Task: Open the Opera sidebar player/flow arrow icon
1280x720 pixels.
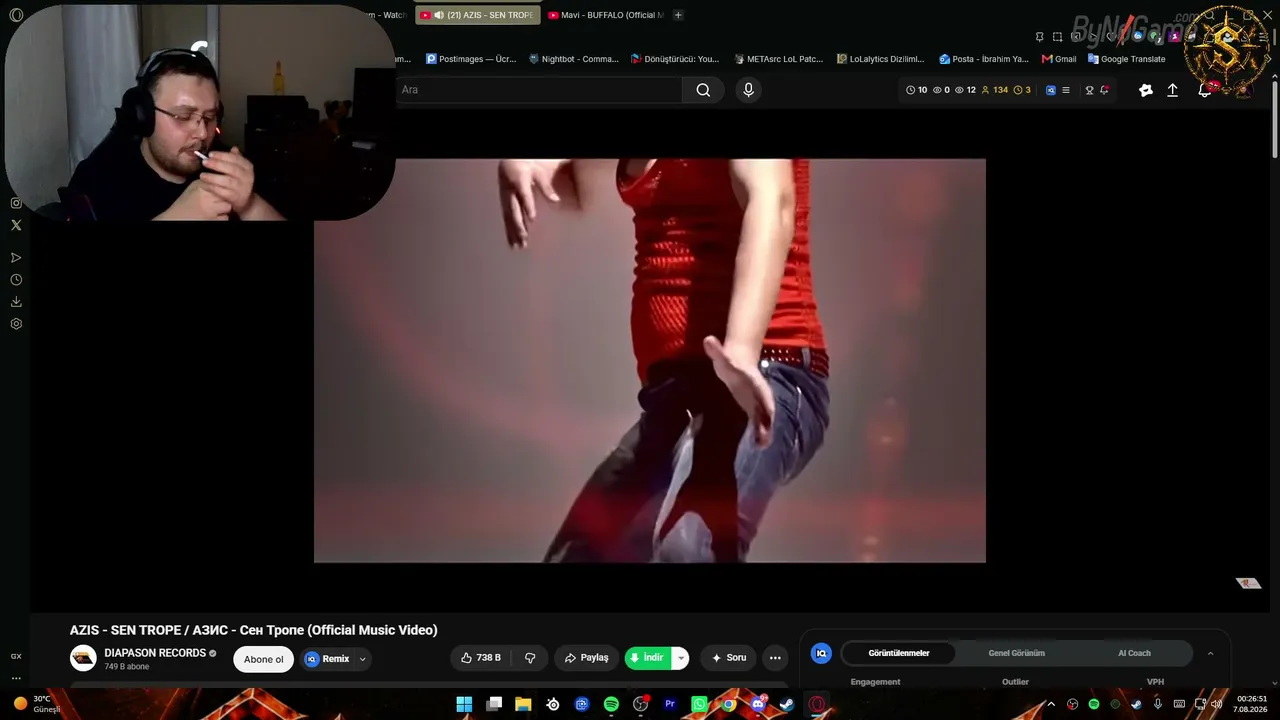Action: tap(16, 258)
